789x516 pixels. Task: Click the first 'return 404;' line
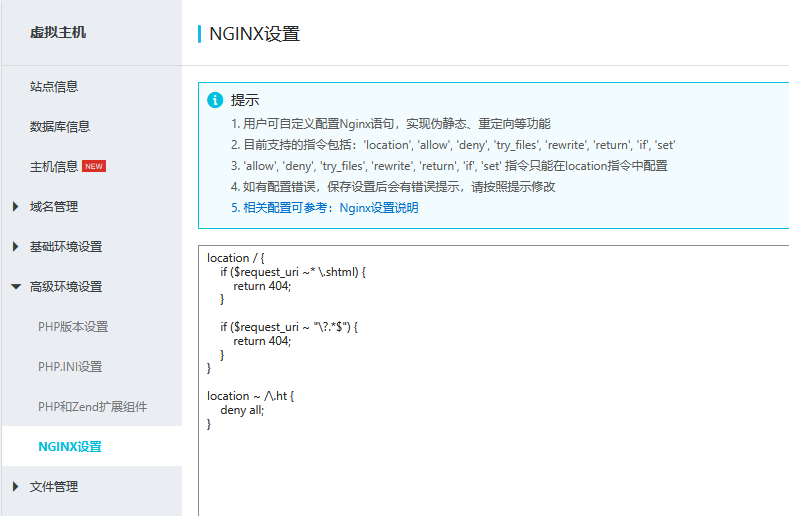(x=262, y=286)
